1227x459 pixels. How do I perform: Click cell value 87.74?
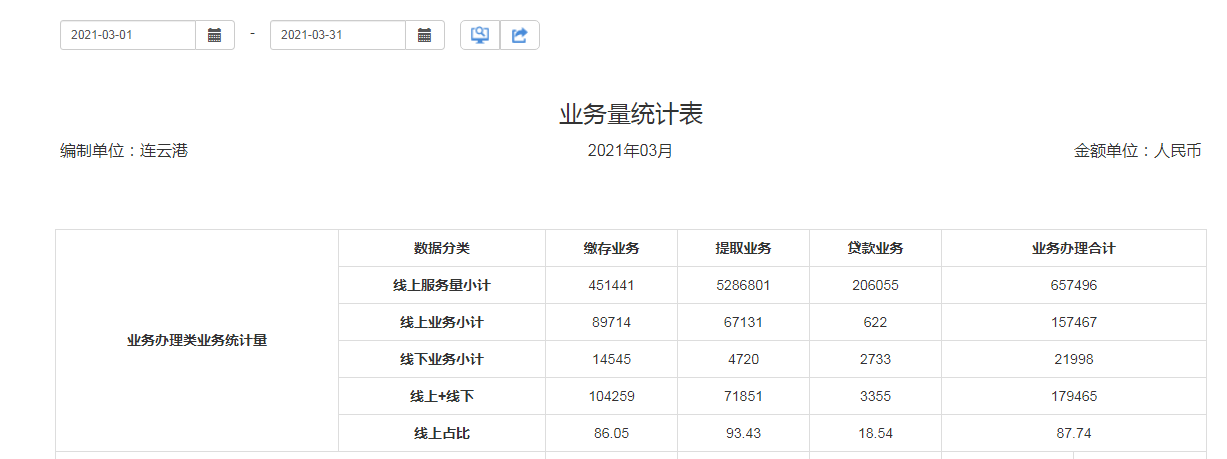[x=1074, y=433]
